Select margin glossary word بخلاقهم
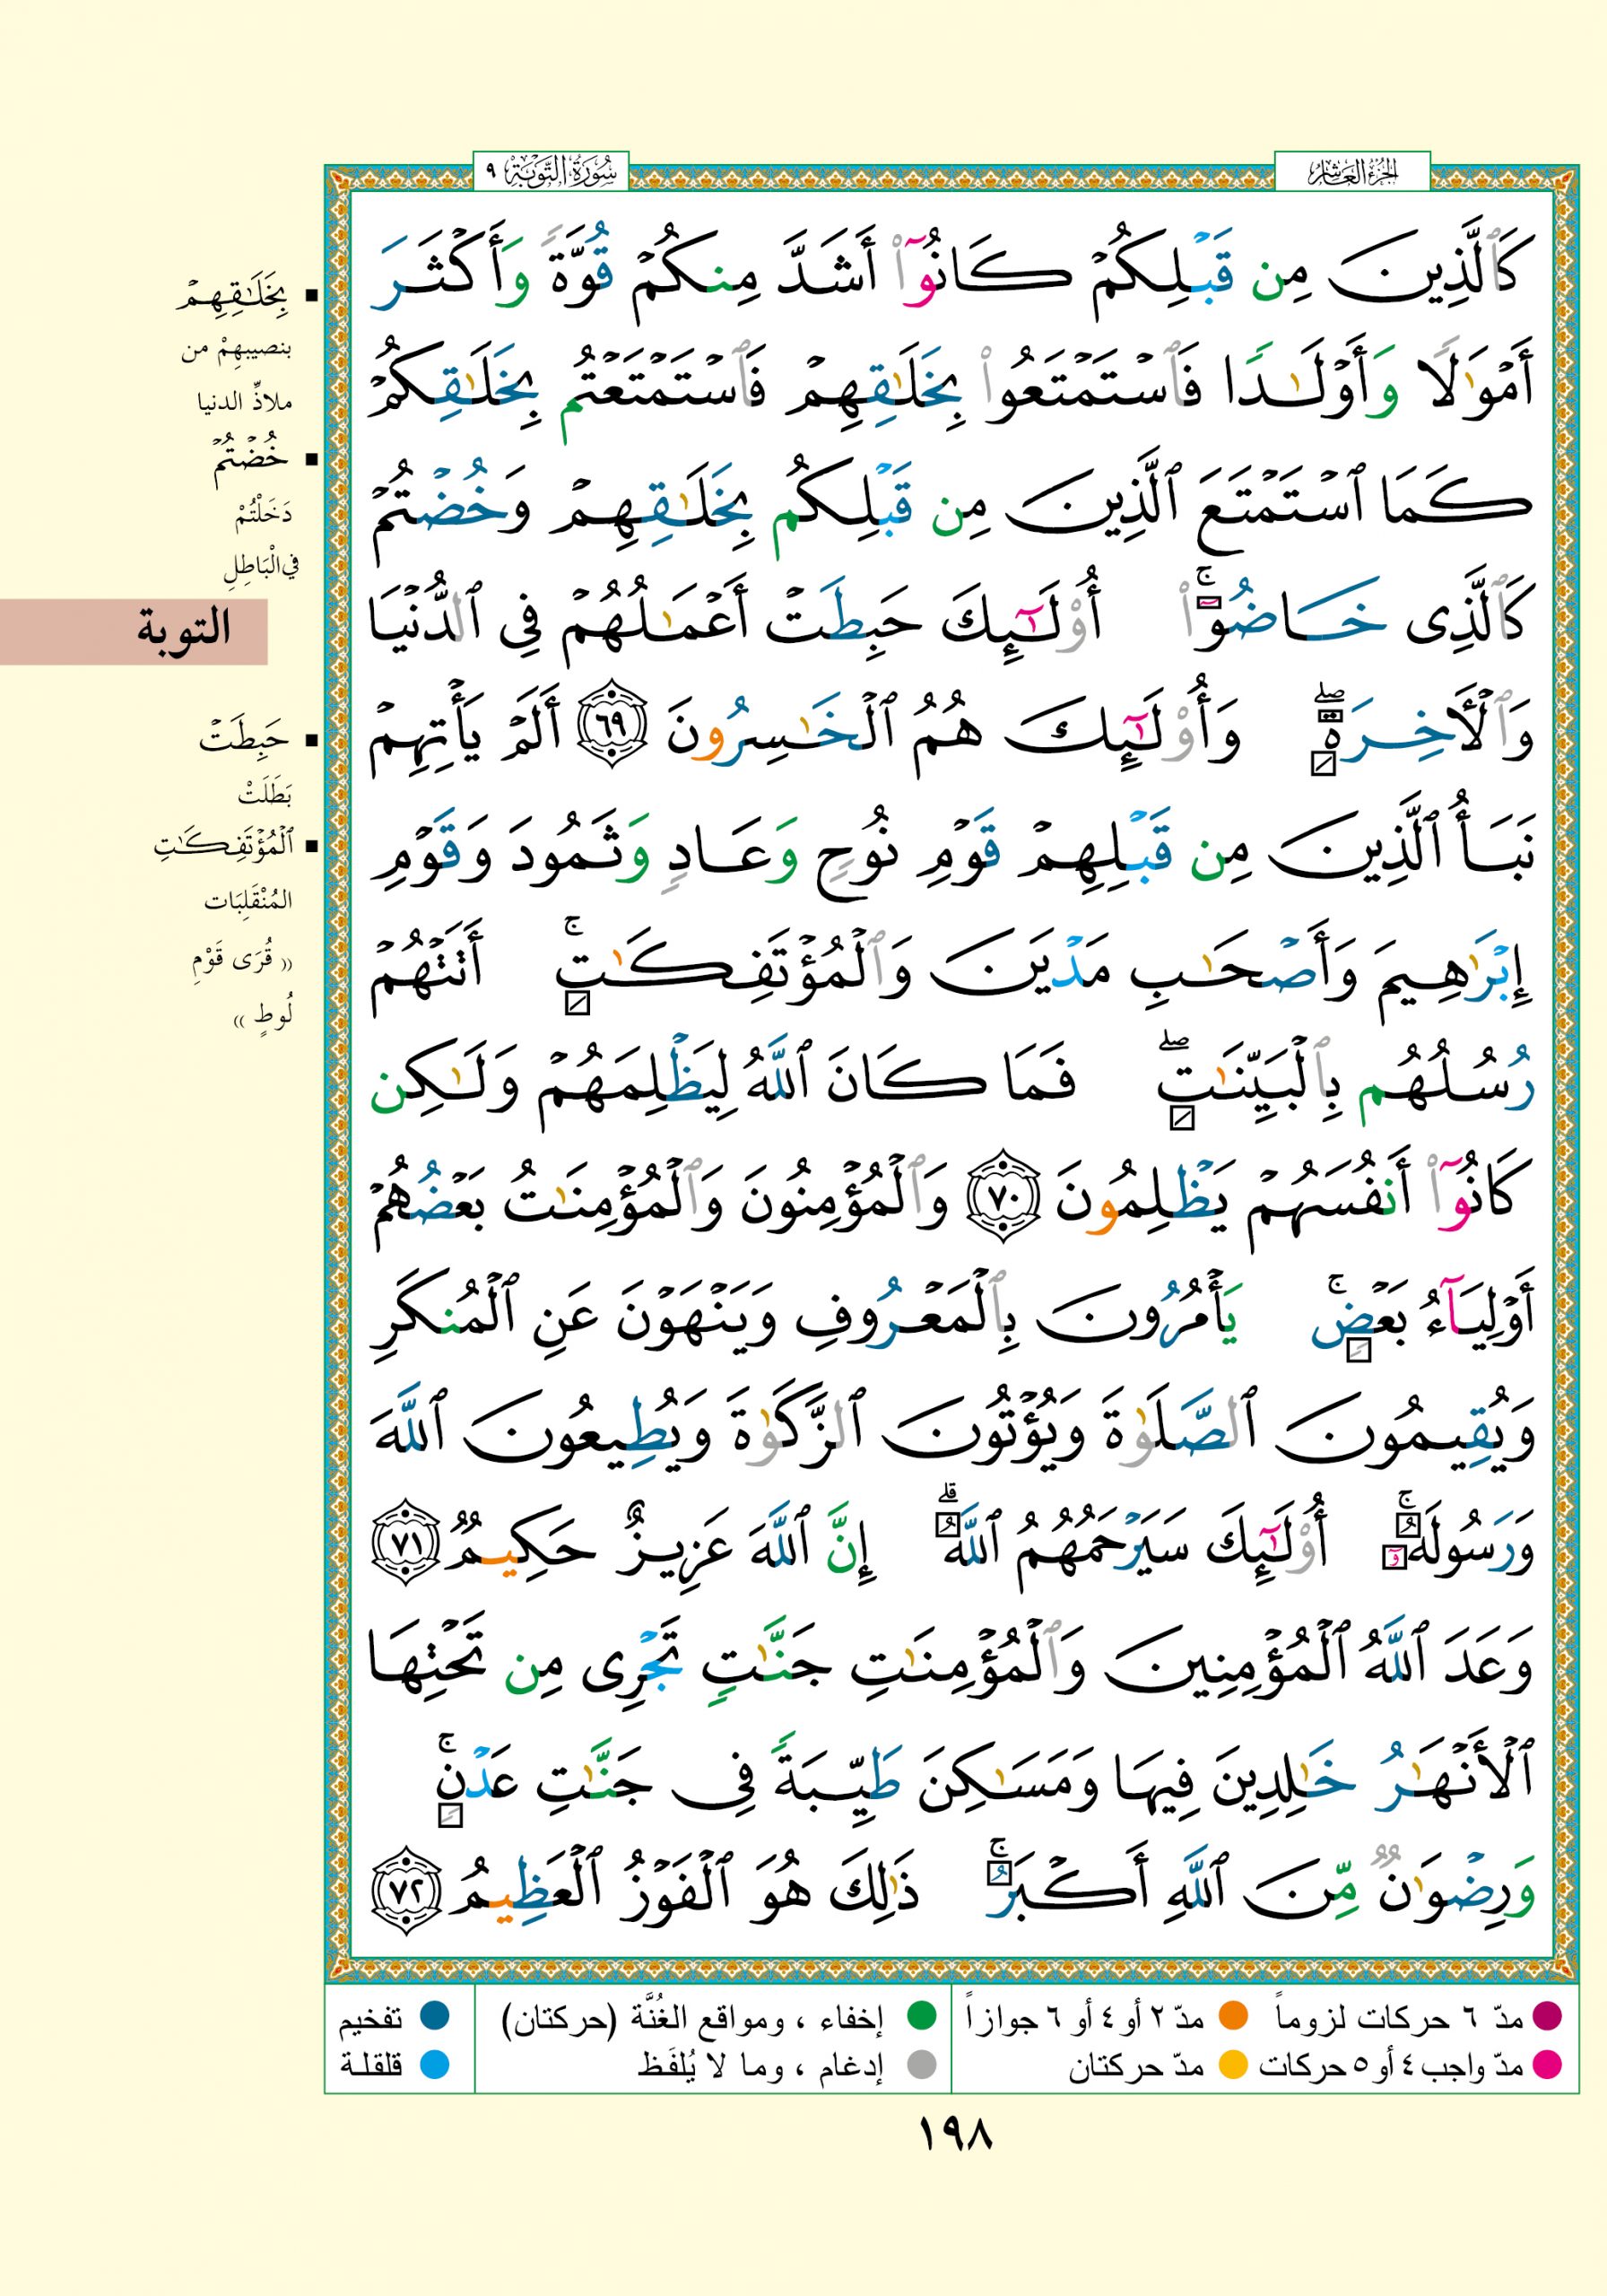1607x2296 pixels. [233, 297]
